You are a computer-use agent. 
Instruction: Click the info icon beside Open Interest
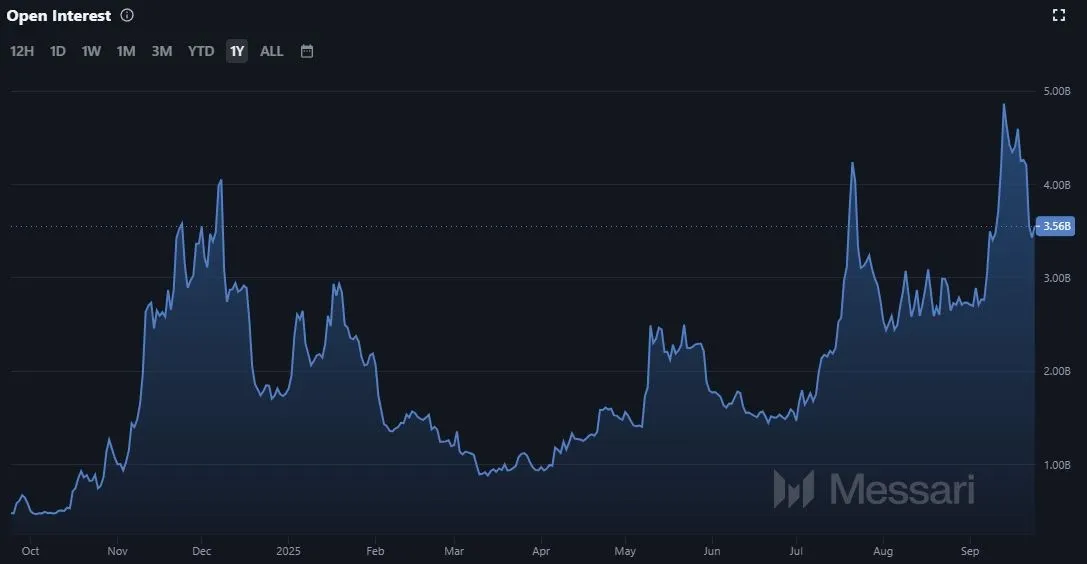(126, 16)
